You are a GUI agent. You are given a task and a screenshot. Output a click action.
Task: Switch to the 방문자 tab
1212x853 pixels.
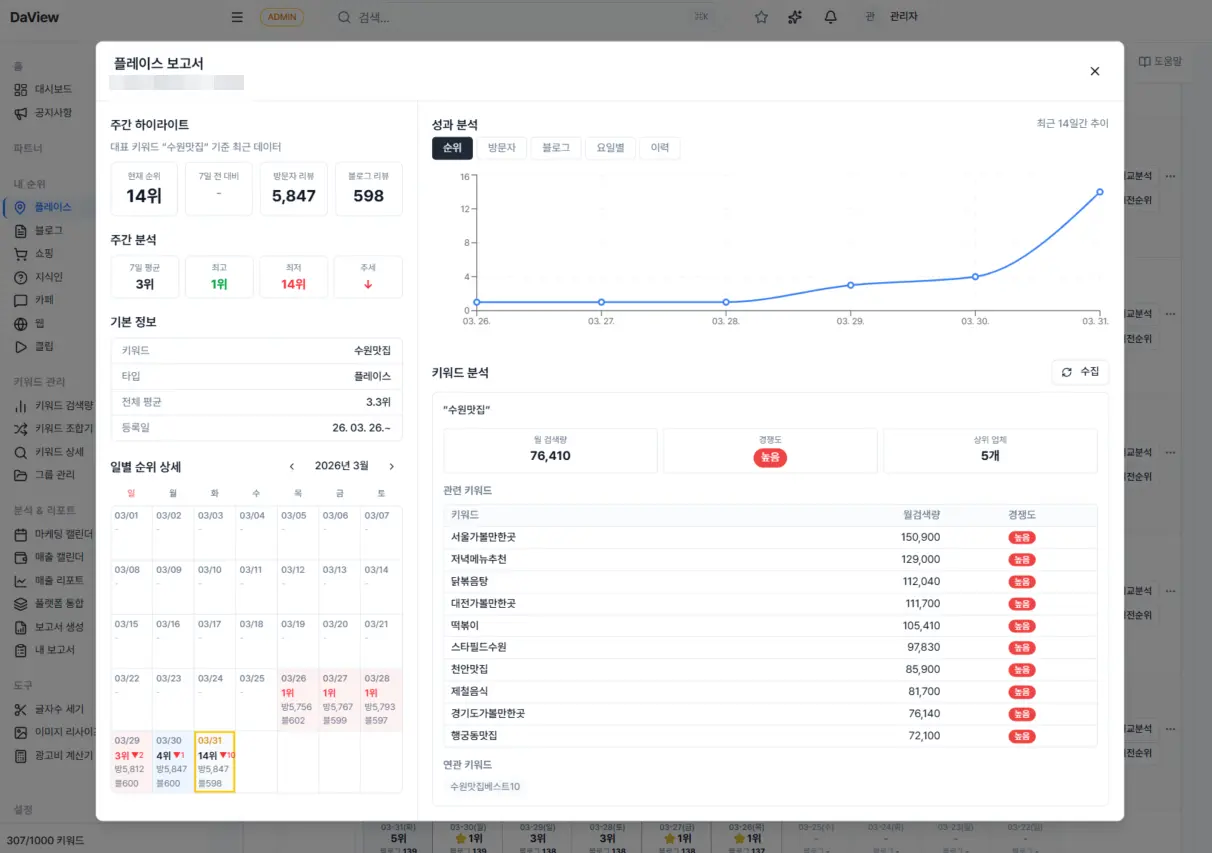coord(501,148)
